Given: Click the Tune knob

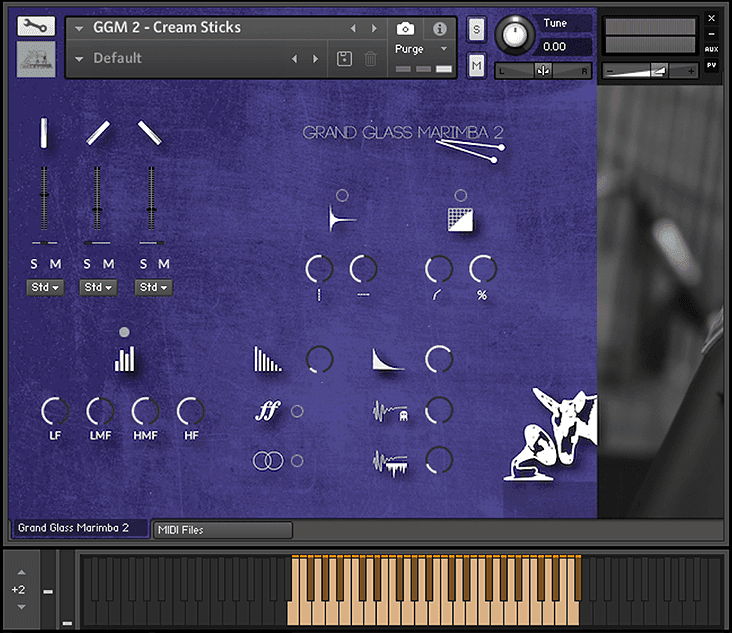Looking at the screenshot, I should point(514,35).
